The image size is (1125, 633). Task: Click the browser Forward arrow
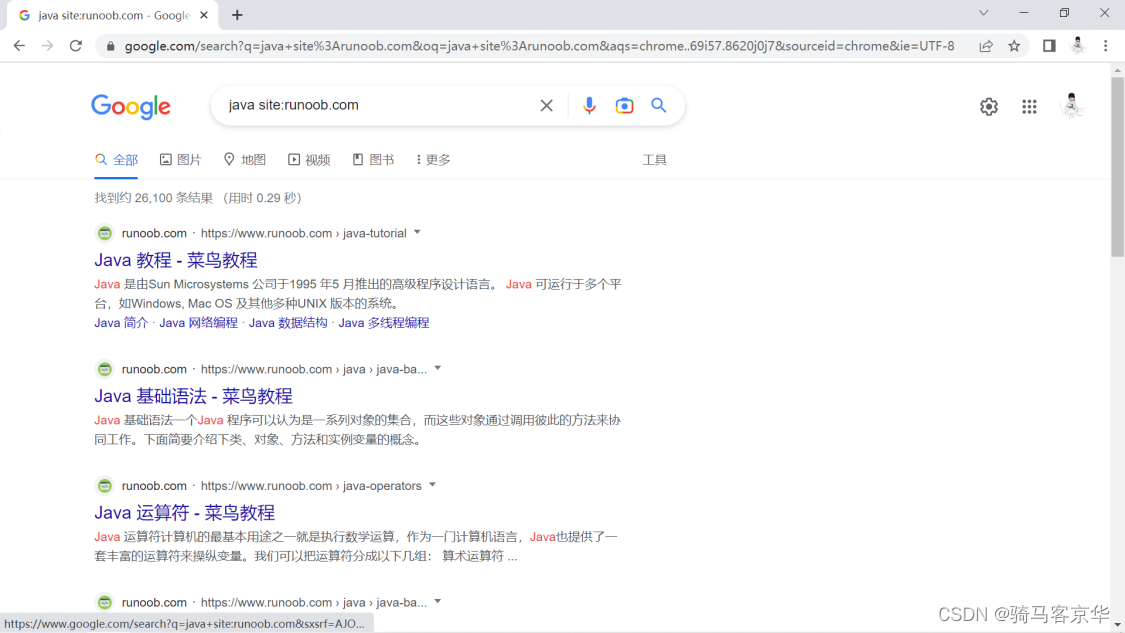coord(47,46)
